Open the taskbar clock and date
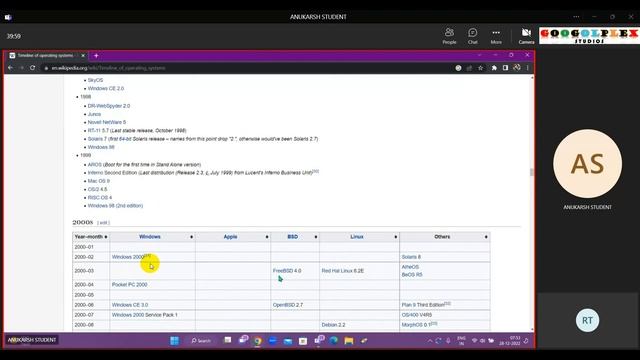Screen dimensions: 640x360 510,340
